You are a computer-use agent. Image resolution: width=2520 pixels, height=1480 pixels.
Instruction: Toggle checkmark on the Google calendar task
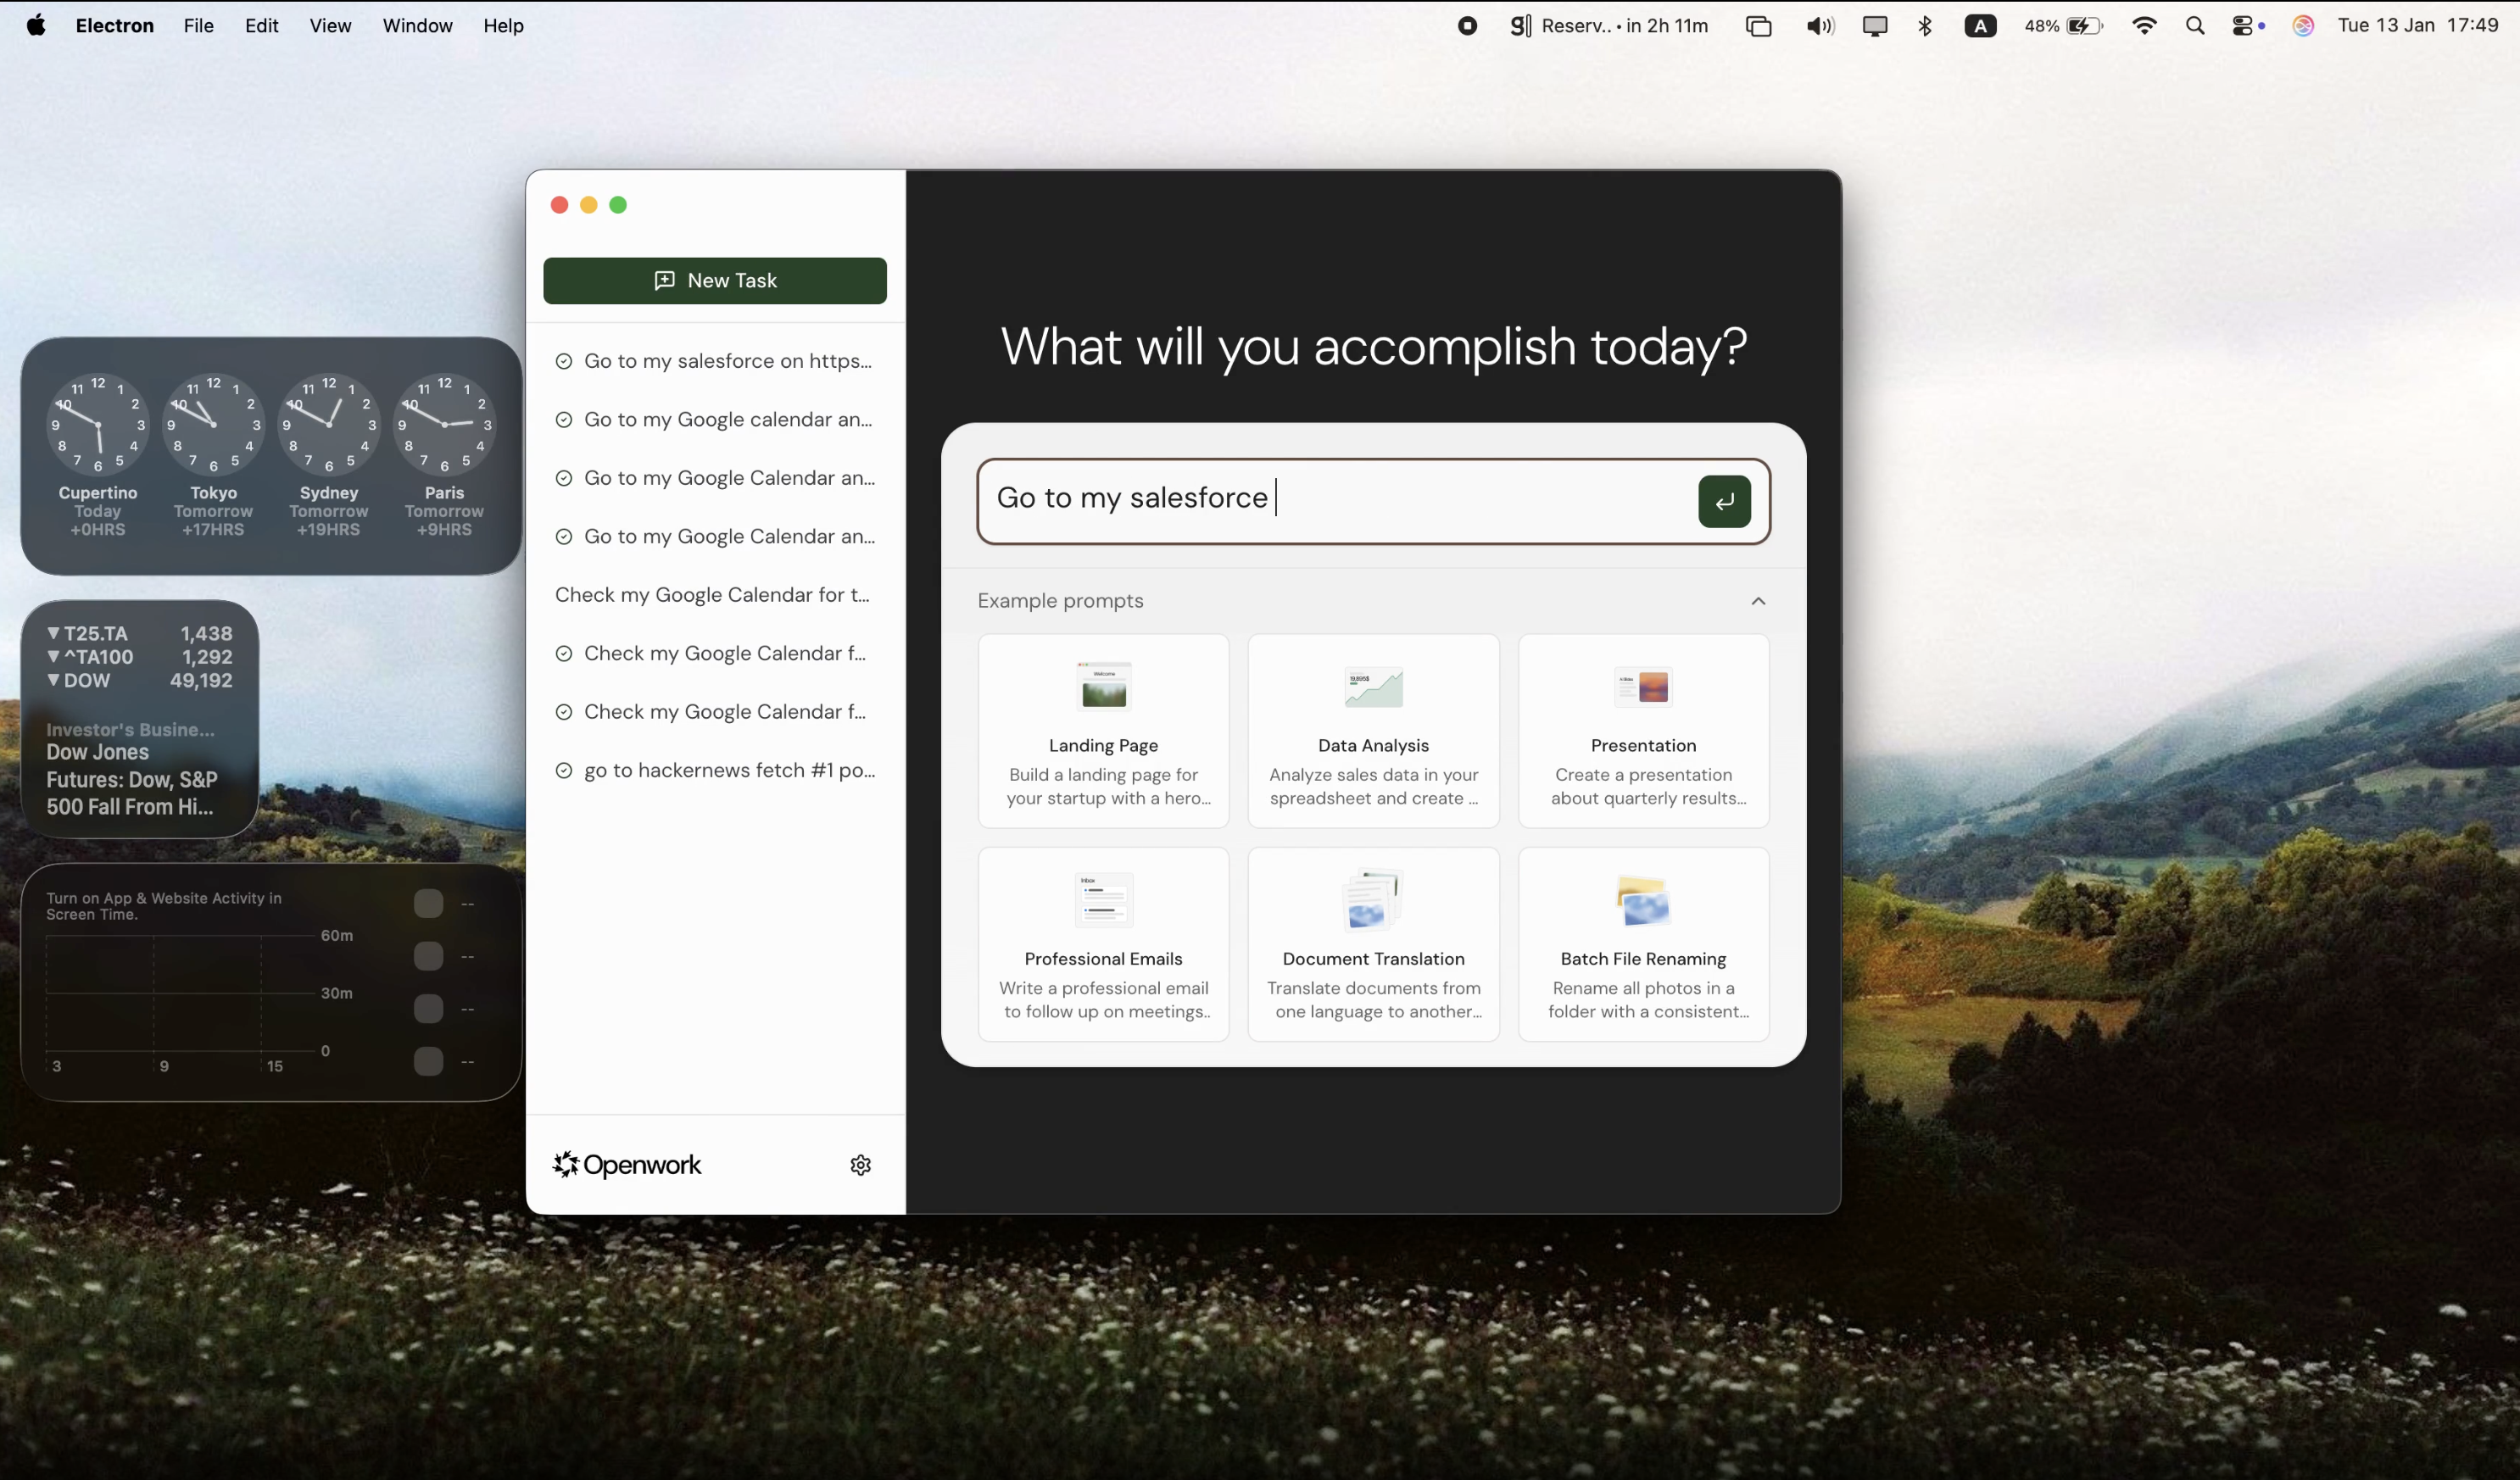click(564, 419)
